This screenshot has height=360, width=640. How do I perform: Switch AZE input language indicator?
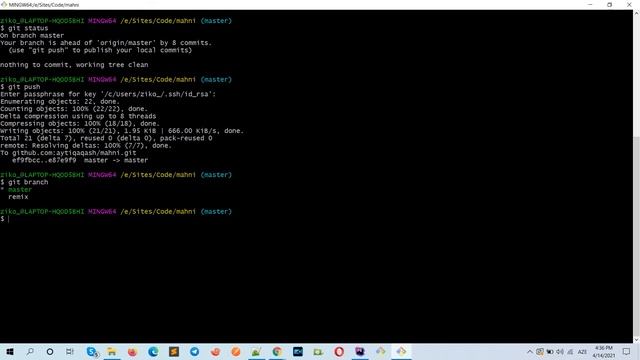pos(582,352)
